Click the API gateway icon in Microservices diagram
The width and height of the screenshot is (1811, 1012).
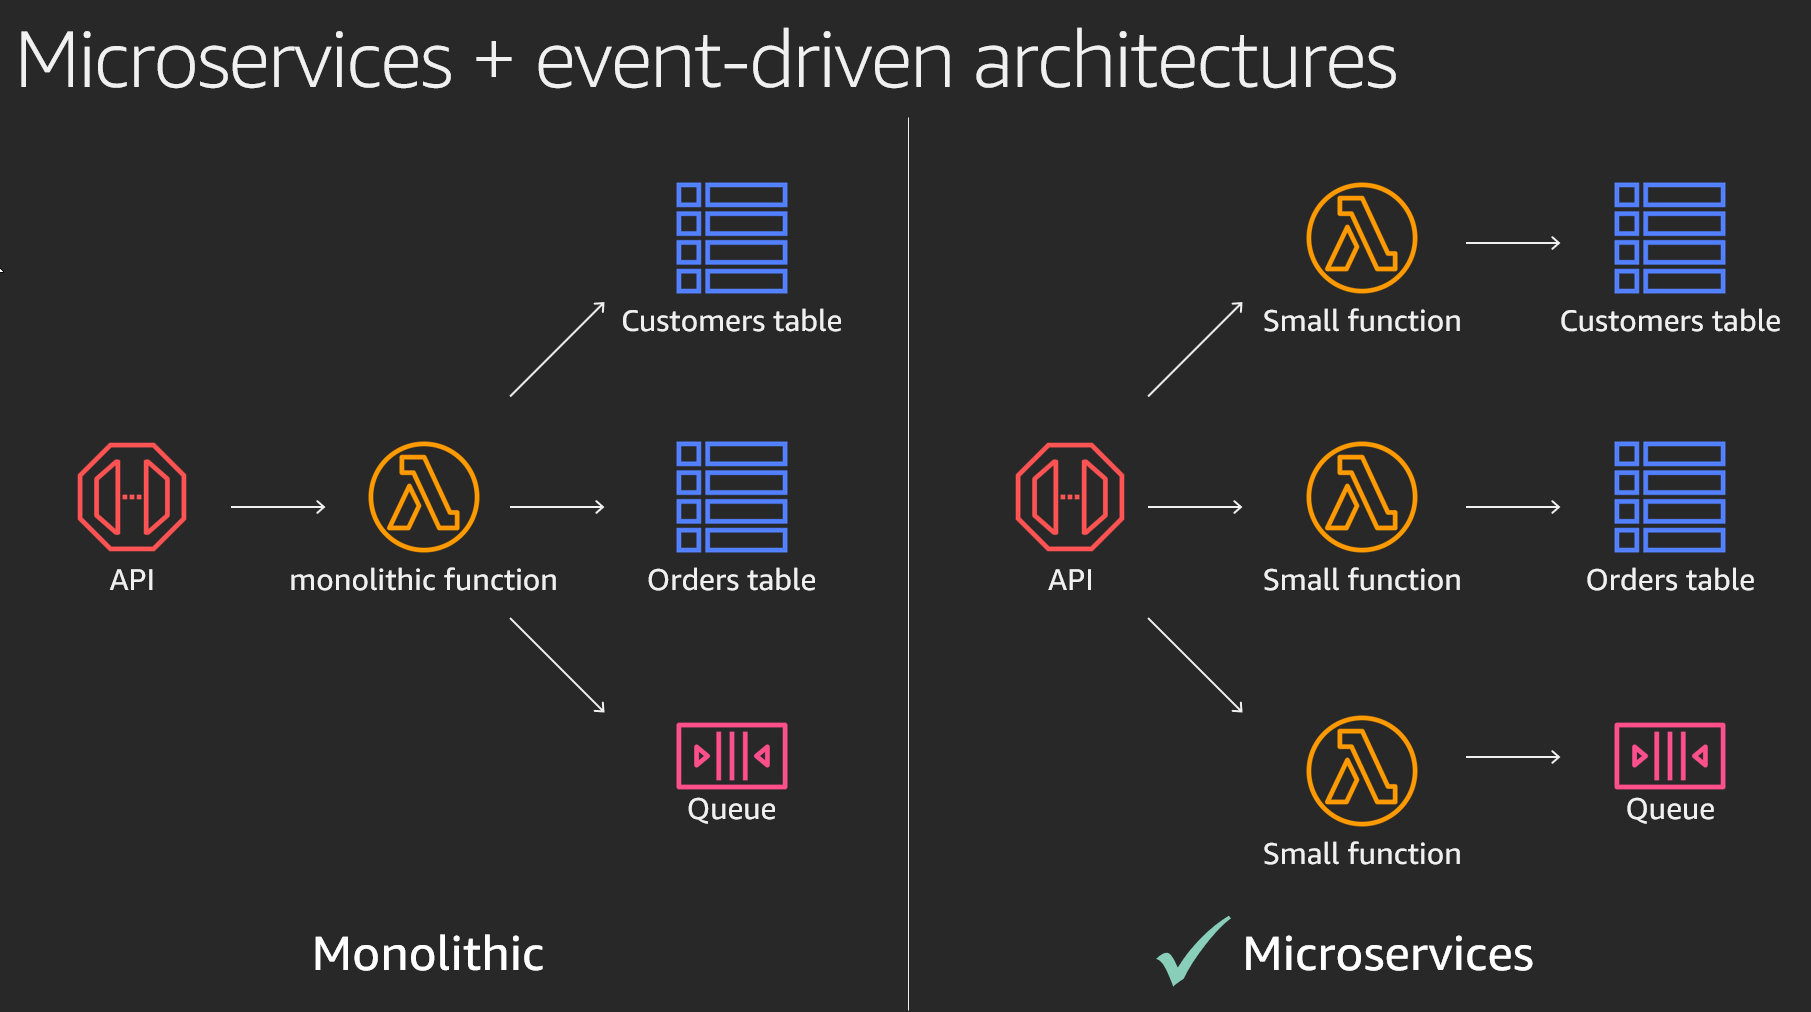1070,497
